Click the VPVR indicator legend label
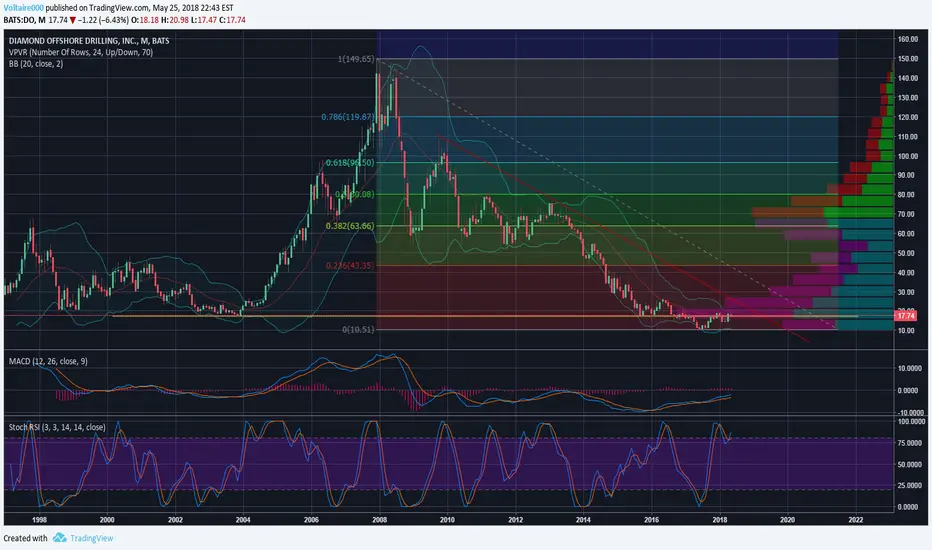This screenshot has height=550, width=932. (x=81, y=52)
